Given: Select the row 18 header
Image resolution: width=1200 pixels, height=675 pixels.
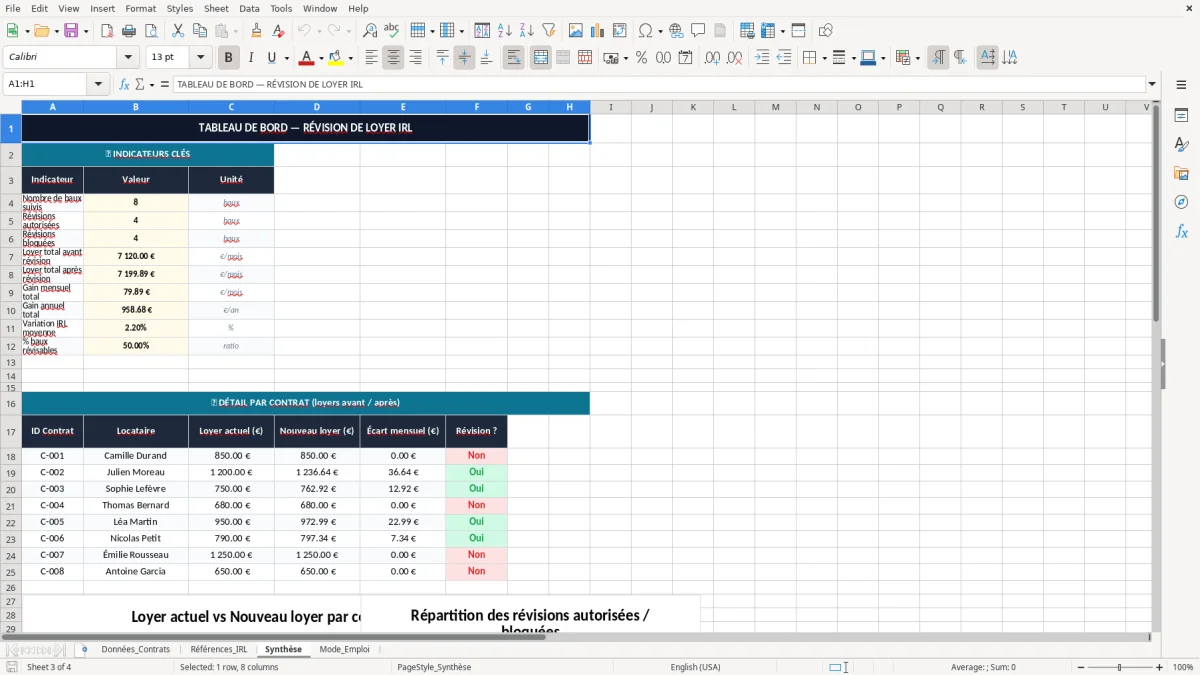Looking at the screenshot, I should click(x=11, y=456).
